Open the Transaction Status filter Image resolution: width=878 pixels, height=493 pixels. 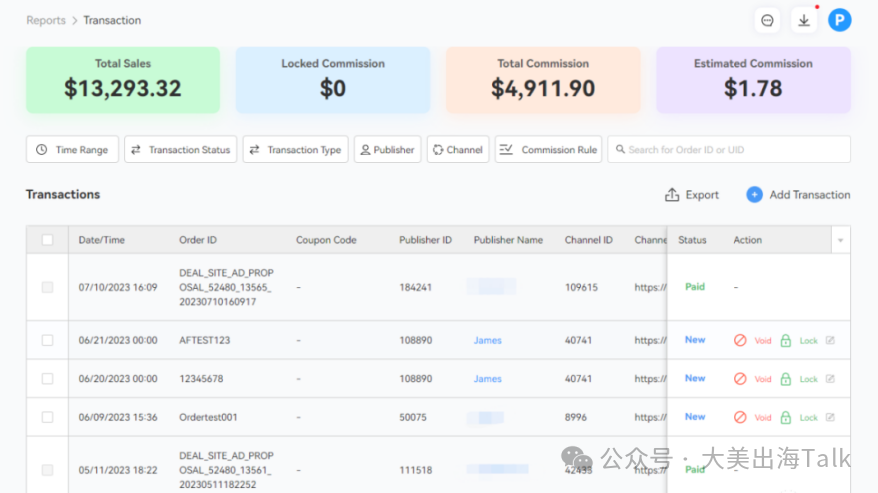[x=180, y=150]
